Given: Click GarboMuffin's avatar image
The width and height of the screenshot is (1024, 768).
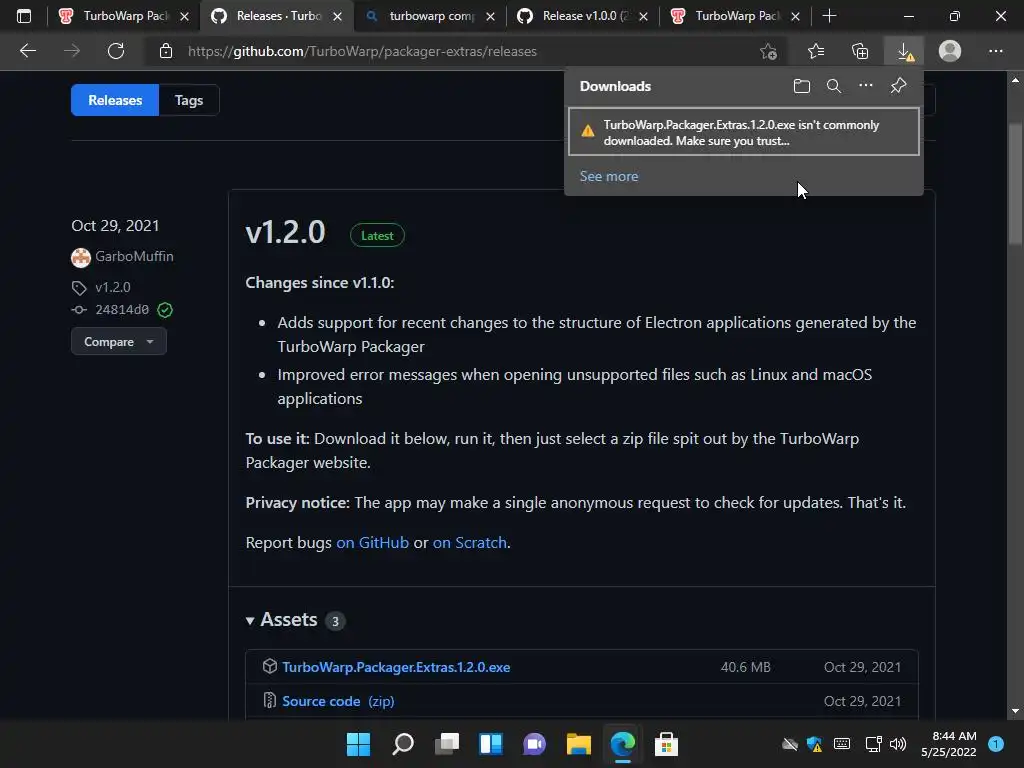Looking at the screenshot, I should point(81,257).
